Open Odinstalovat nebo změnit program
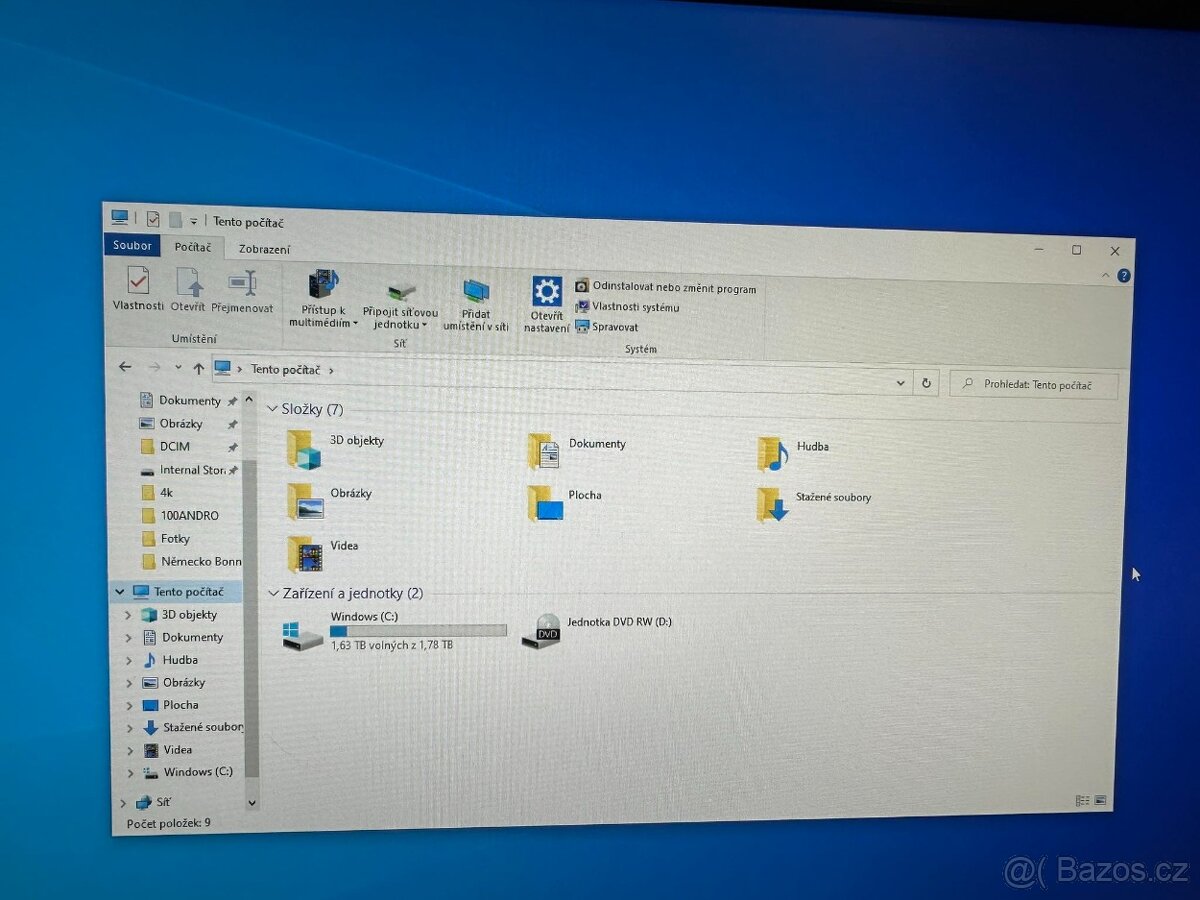 (x=666, y=286)
